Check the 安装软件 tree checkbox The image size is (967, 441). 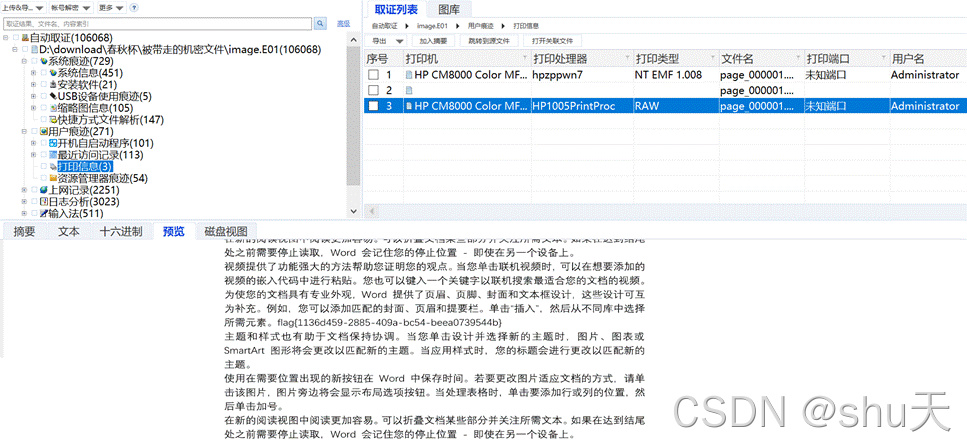point(44,84)
